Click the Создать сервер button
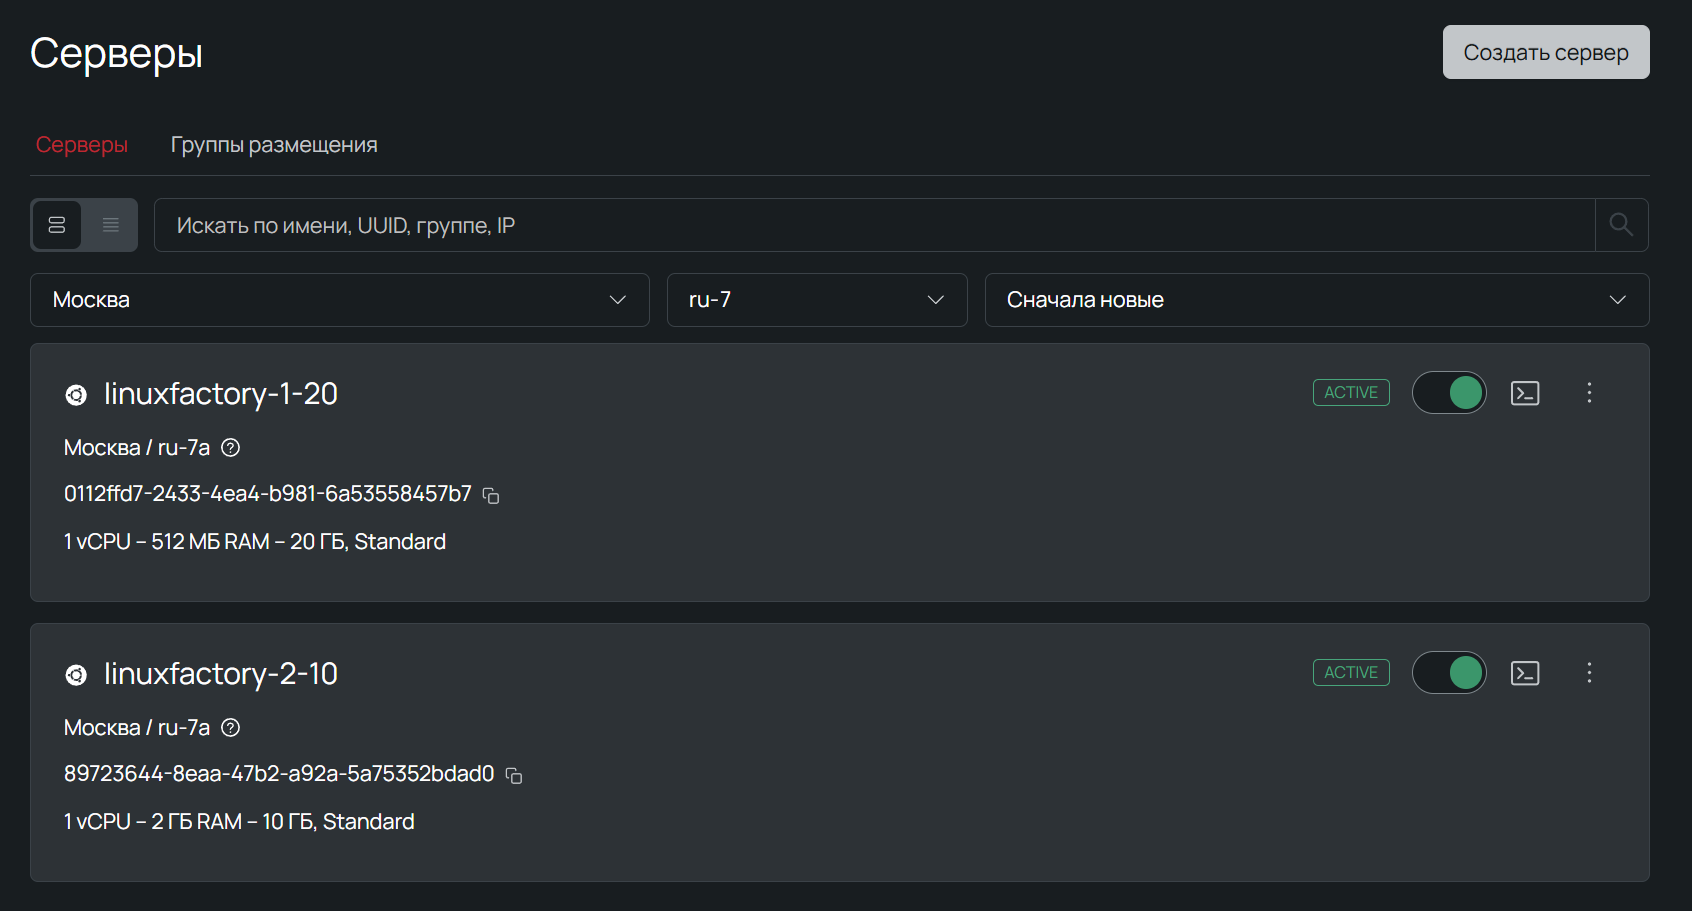Screen dimensions: 1692x911 [1545, 52]
